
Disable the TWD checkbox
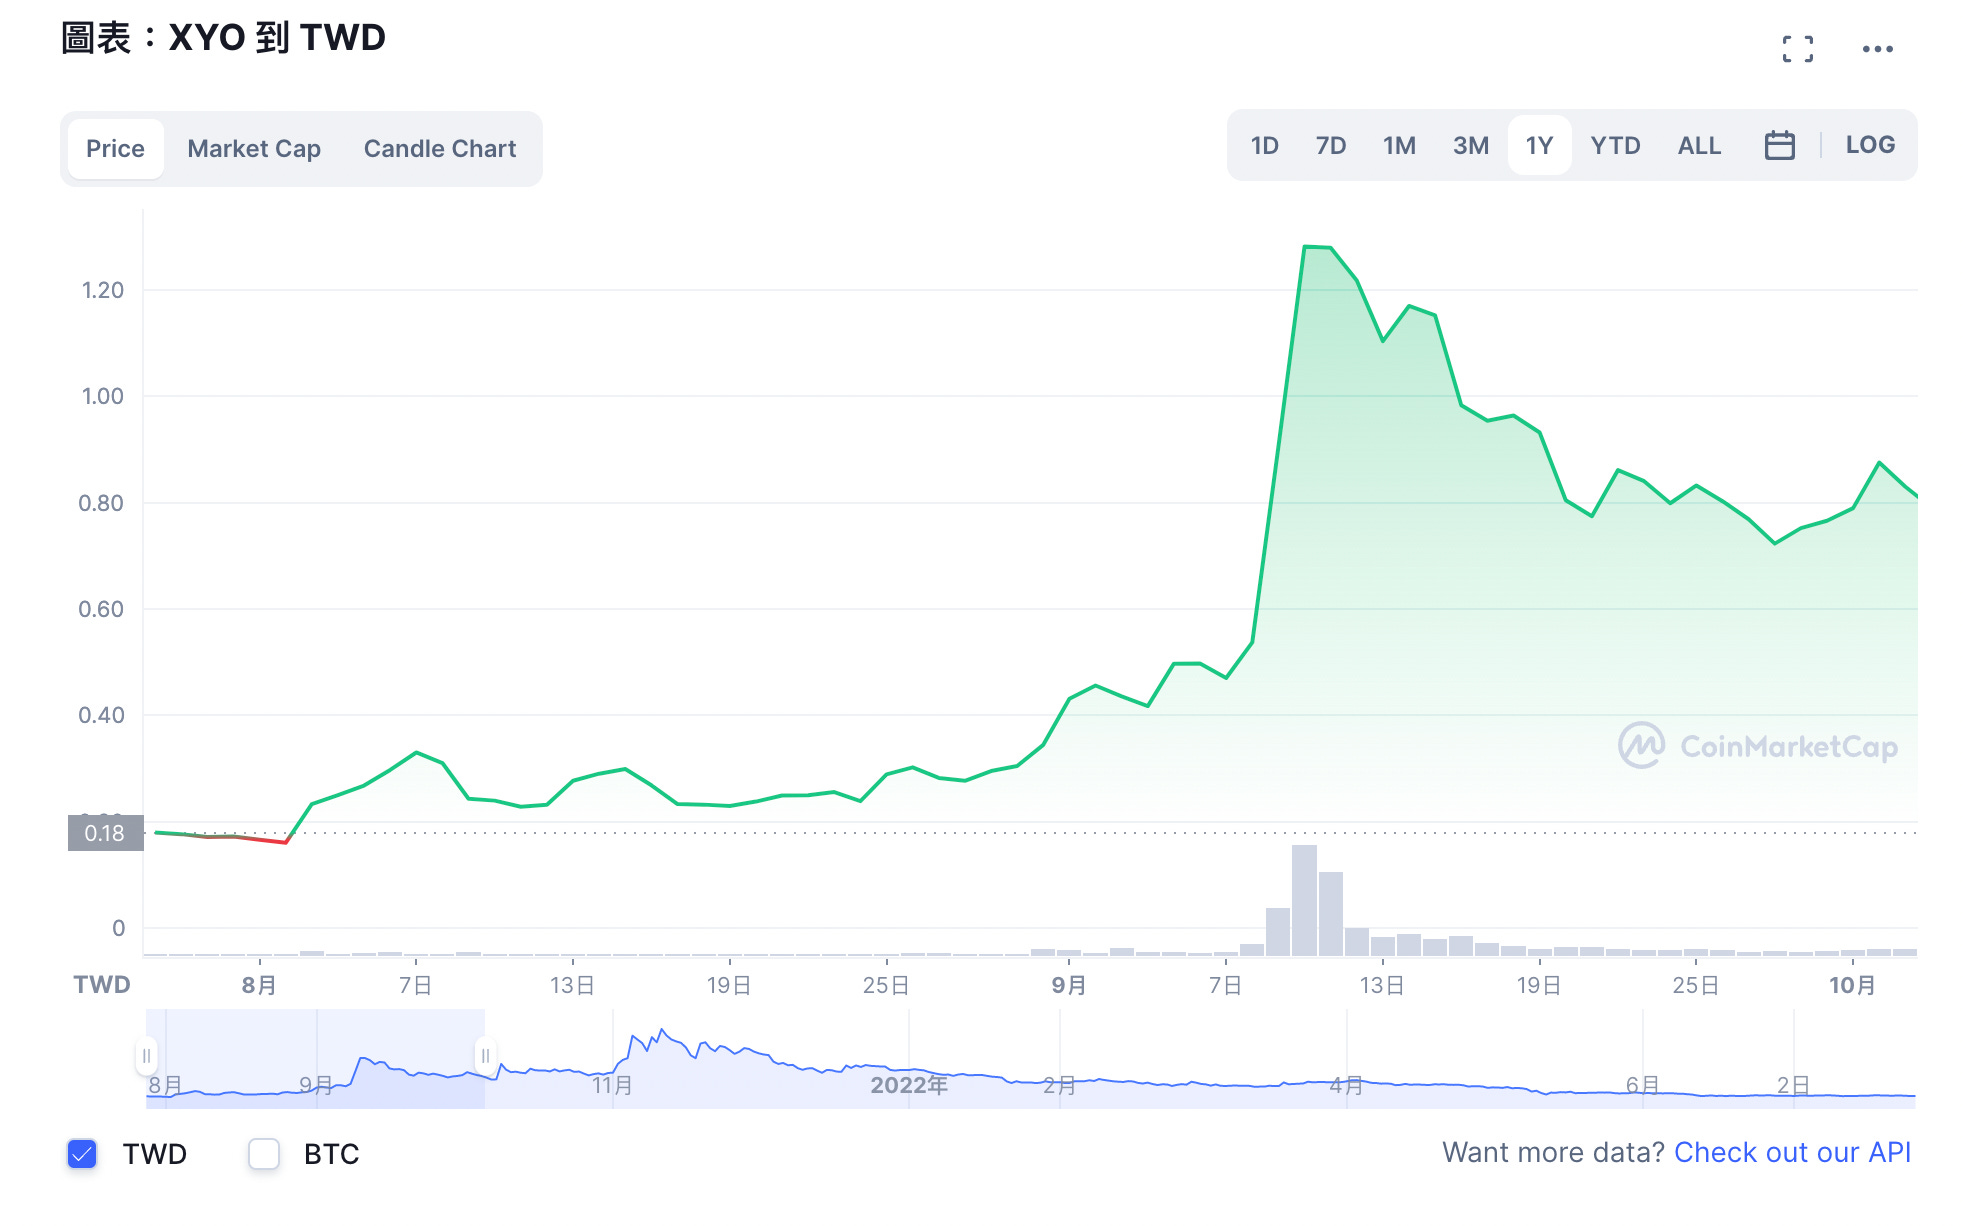pos(82,1154)
